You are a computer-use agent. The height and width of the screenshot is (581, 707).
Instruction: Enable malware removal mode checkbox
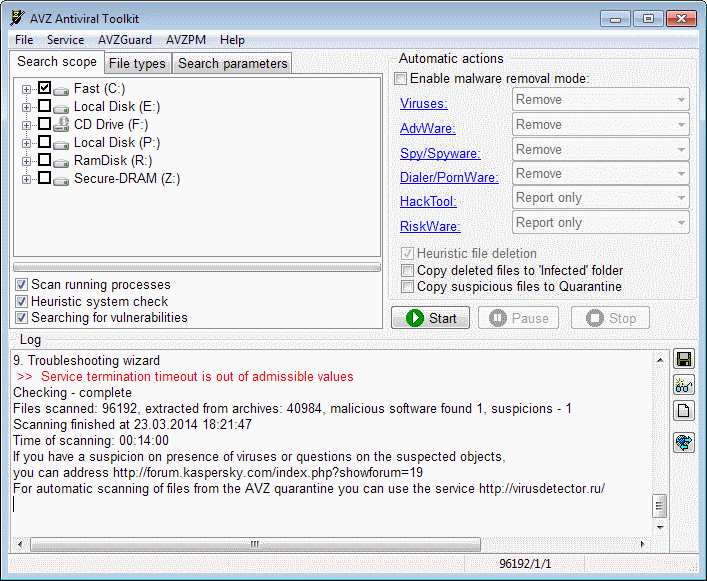(x=400, y=78)
